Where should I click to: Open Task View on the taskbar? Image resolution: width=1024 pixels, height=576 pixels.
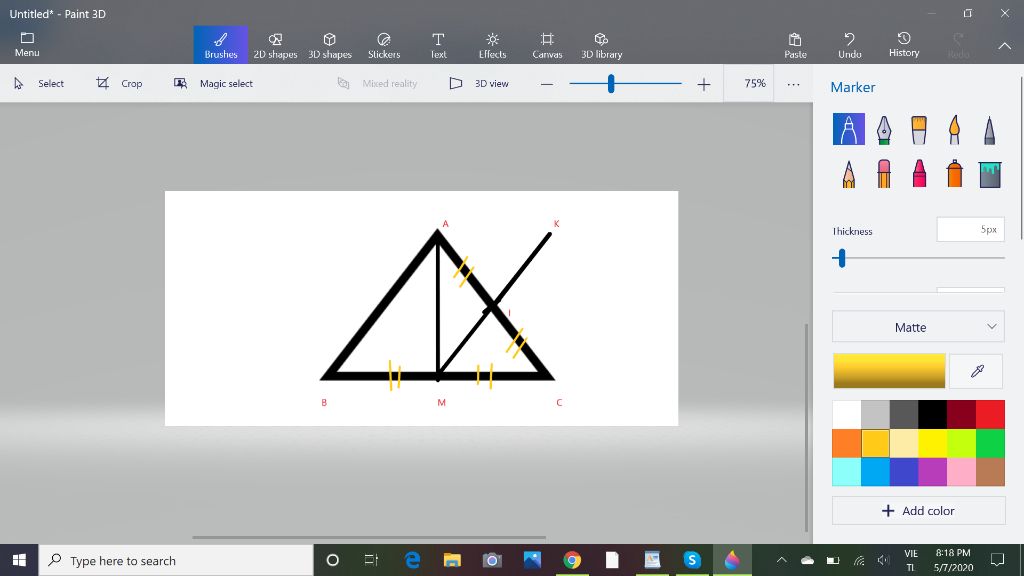pos(372,560)
